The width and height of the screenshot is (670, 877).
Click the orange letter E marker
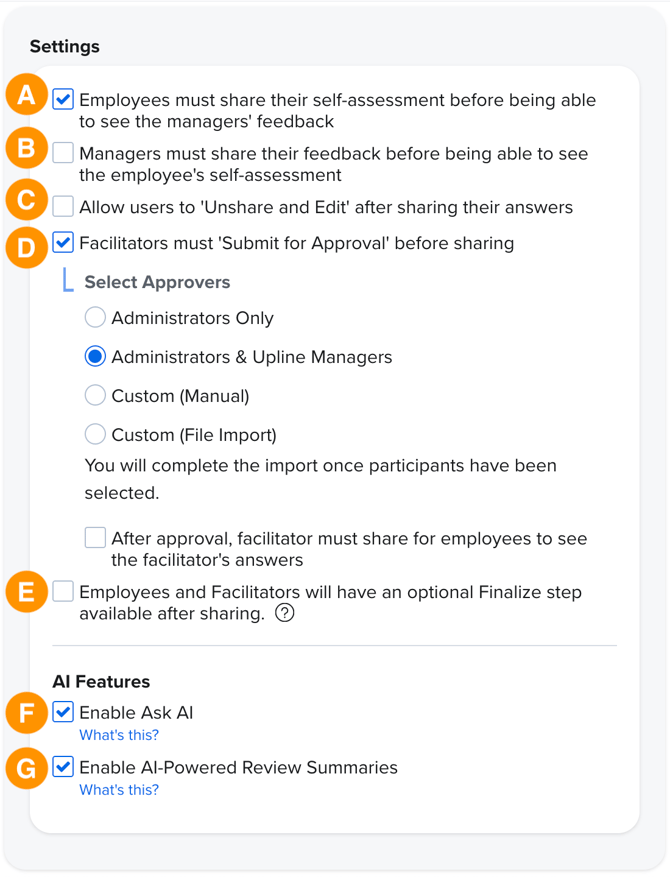click(27, 592)
